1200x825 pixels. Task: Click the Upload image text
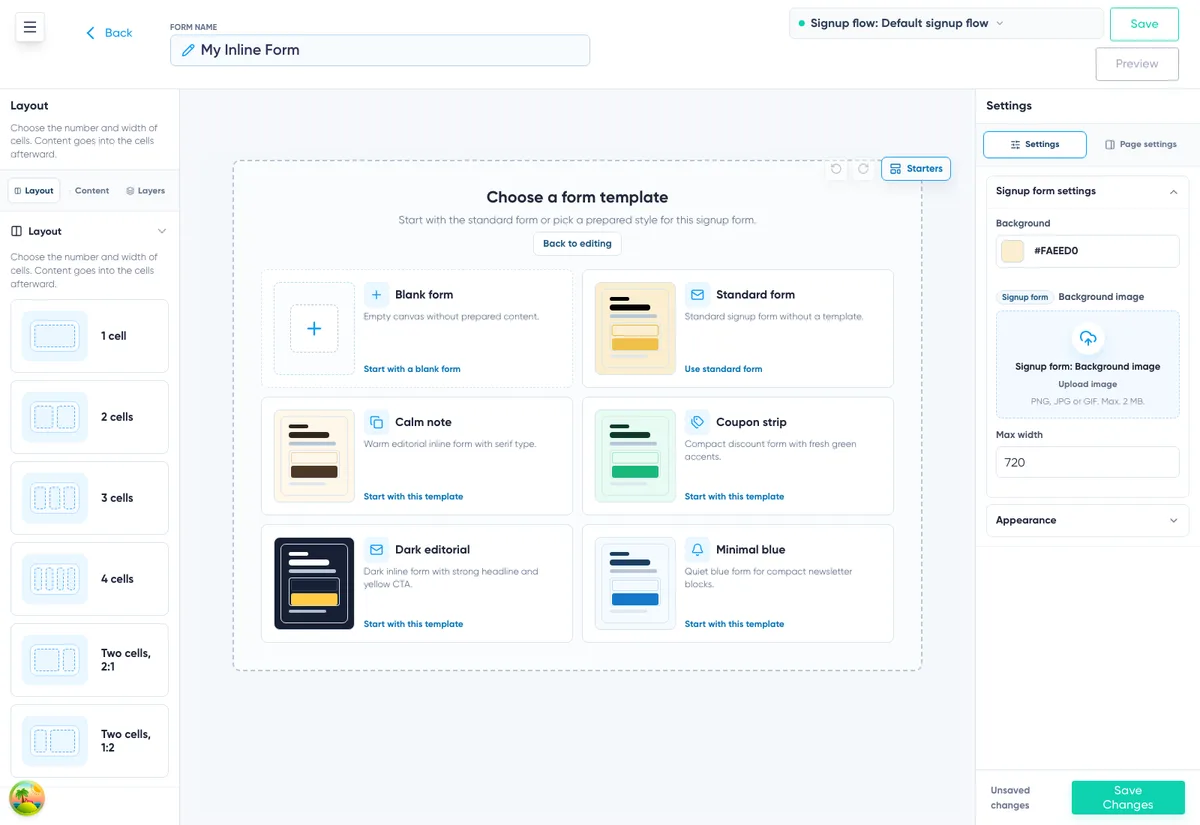(x=1088, y=384)
